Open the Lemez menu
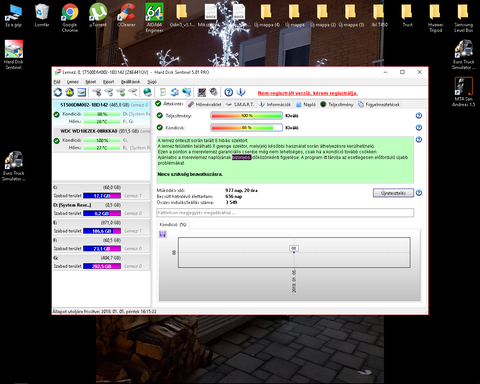The height and width of the screenshot is (384, 480). [x=73, y=82]
